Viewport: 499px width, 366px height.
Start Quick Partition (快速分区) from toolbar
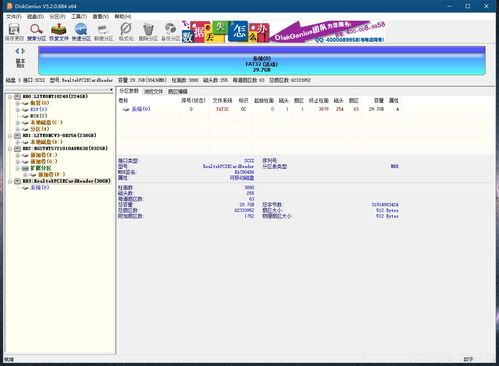click(81, 32)
